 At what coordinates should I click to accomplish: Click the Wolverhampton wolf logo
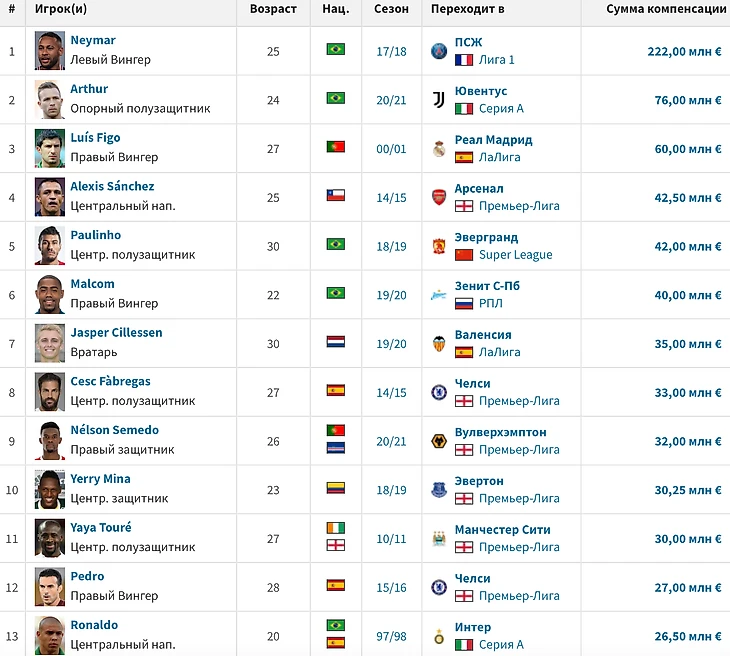439,441
